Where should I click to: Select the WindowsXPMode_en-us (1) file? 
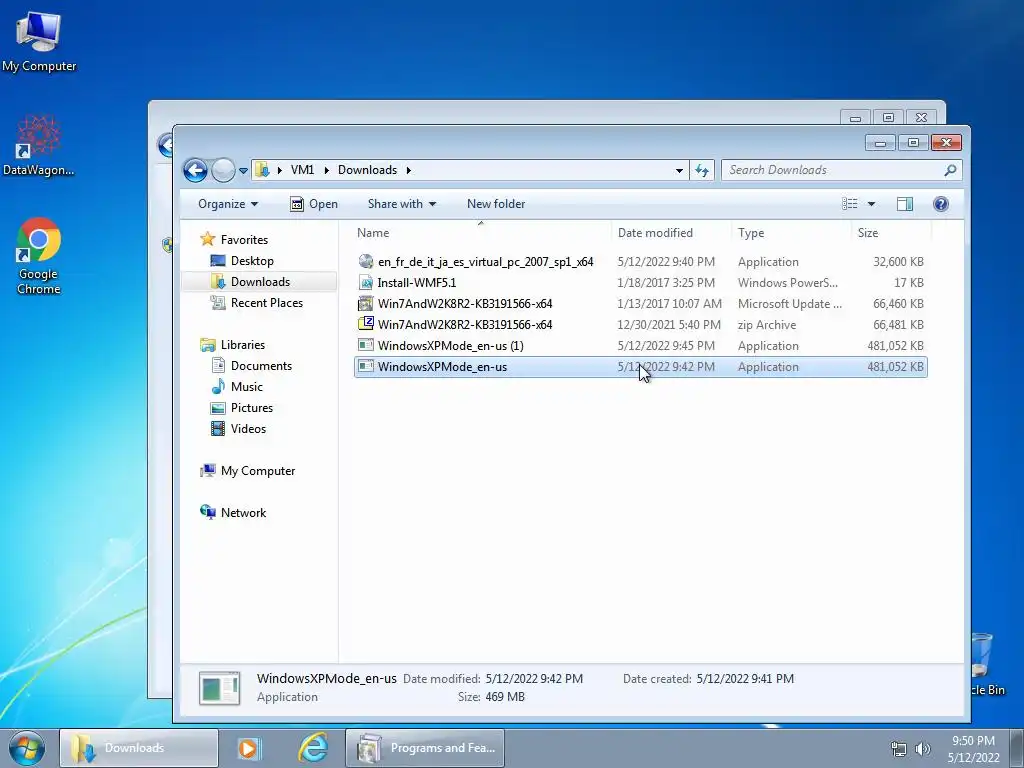tap(641, 345)
